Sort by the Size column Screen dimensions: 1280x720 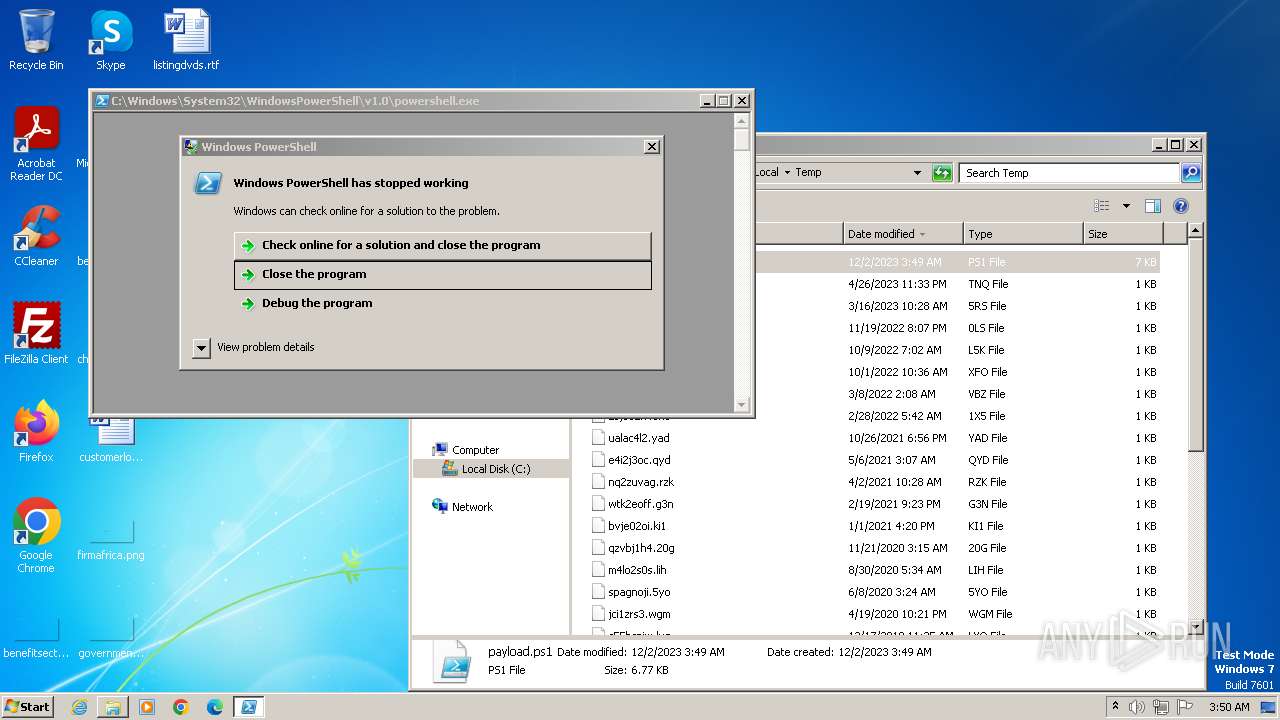pyautogui.click(x=1123, y=234)
